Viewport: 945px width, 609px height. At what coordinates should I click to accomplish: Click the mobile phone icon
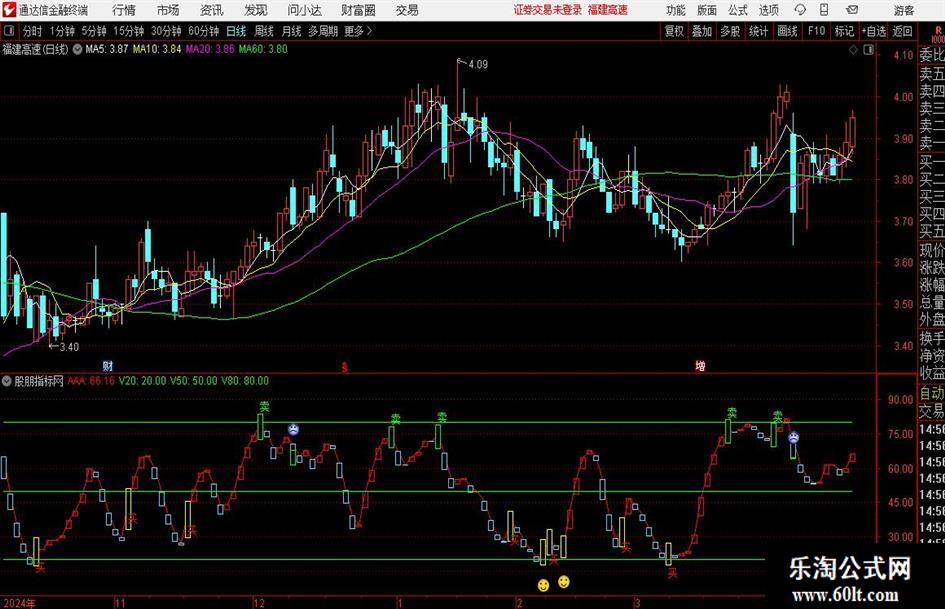824,10
